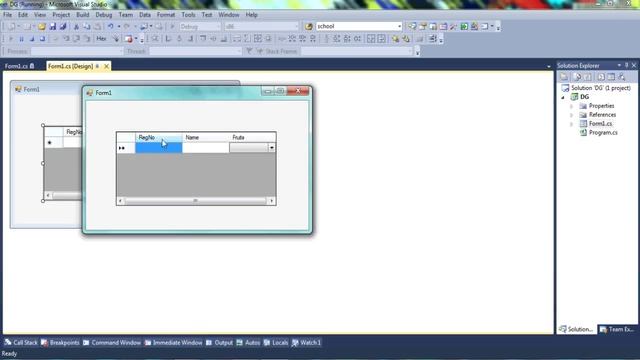Click the Stop Debugging square icon
The height and width of the screenshot is (360, 640).
pos(32,39)
